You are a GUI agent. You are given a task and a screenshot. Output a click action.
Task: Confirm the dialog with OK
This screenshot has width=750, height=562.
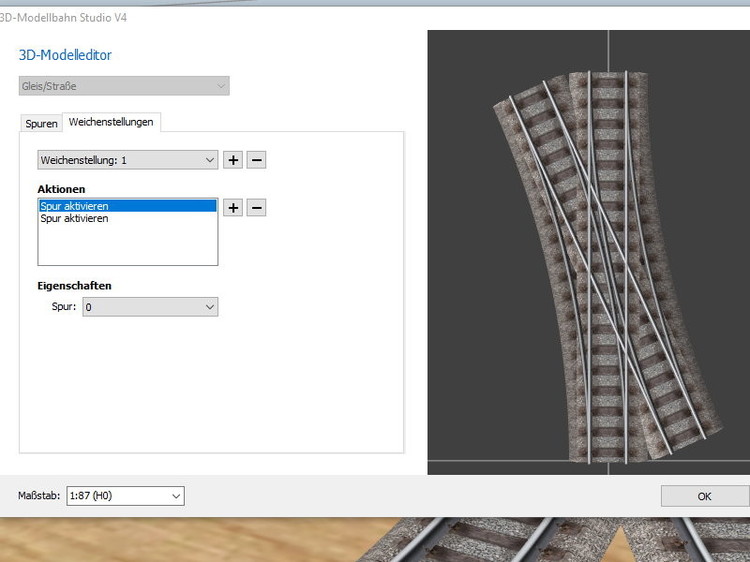point(704,496)
